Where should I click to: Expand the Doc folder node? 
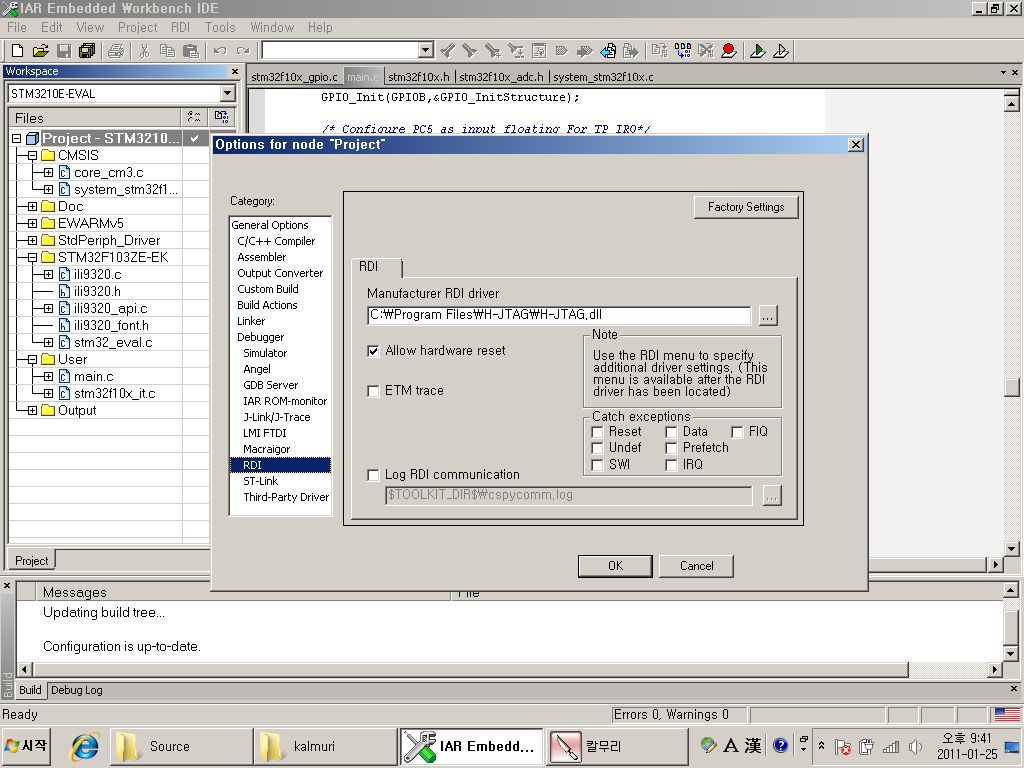tap(32, 206)
